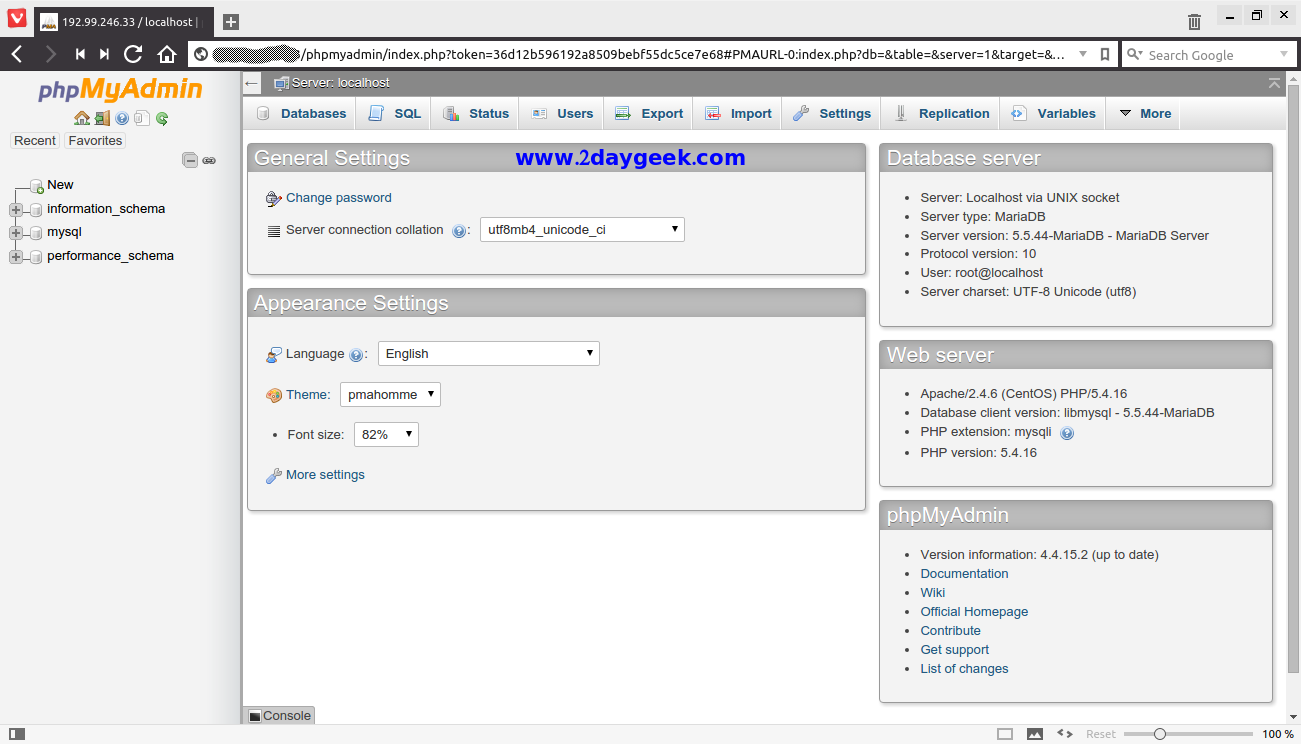Viewport: 1301px width, 744px height.
Task: Open the Official Homepage link
Action: pyautogui.click(x=974, y=612)
